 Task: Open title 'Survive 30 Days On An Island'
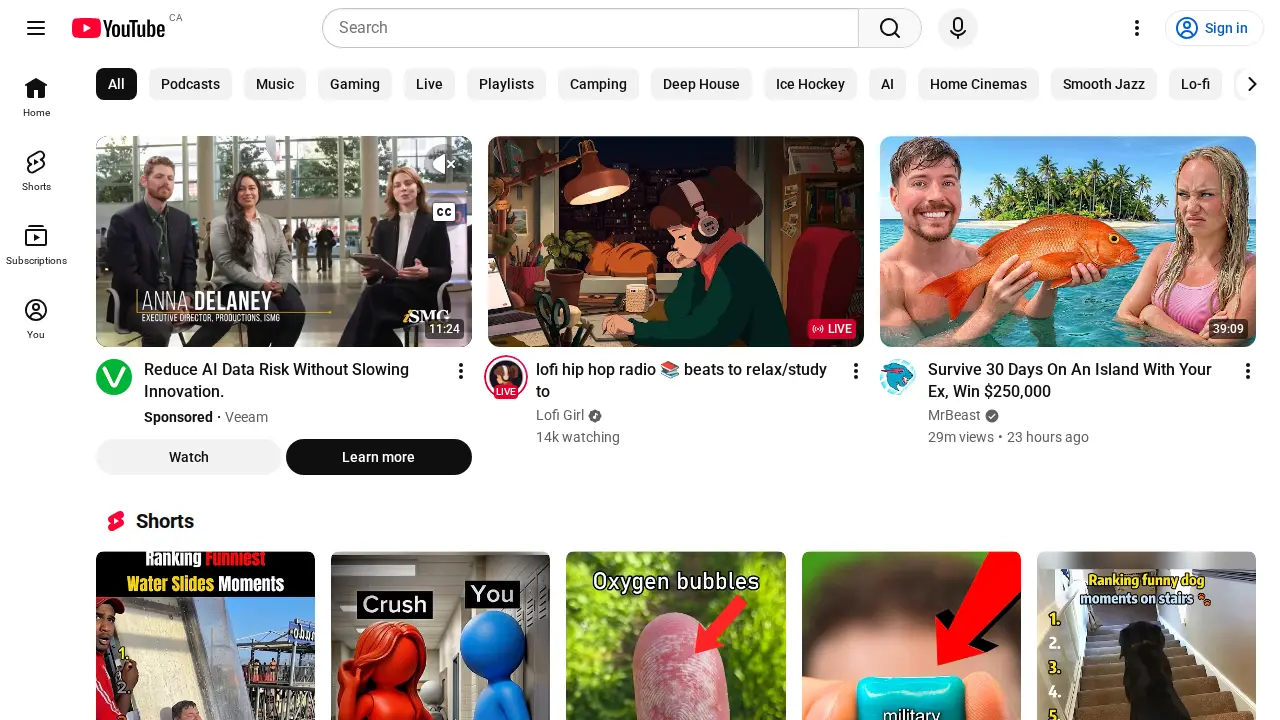pyautogui.click(x=1070, y=380)
